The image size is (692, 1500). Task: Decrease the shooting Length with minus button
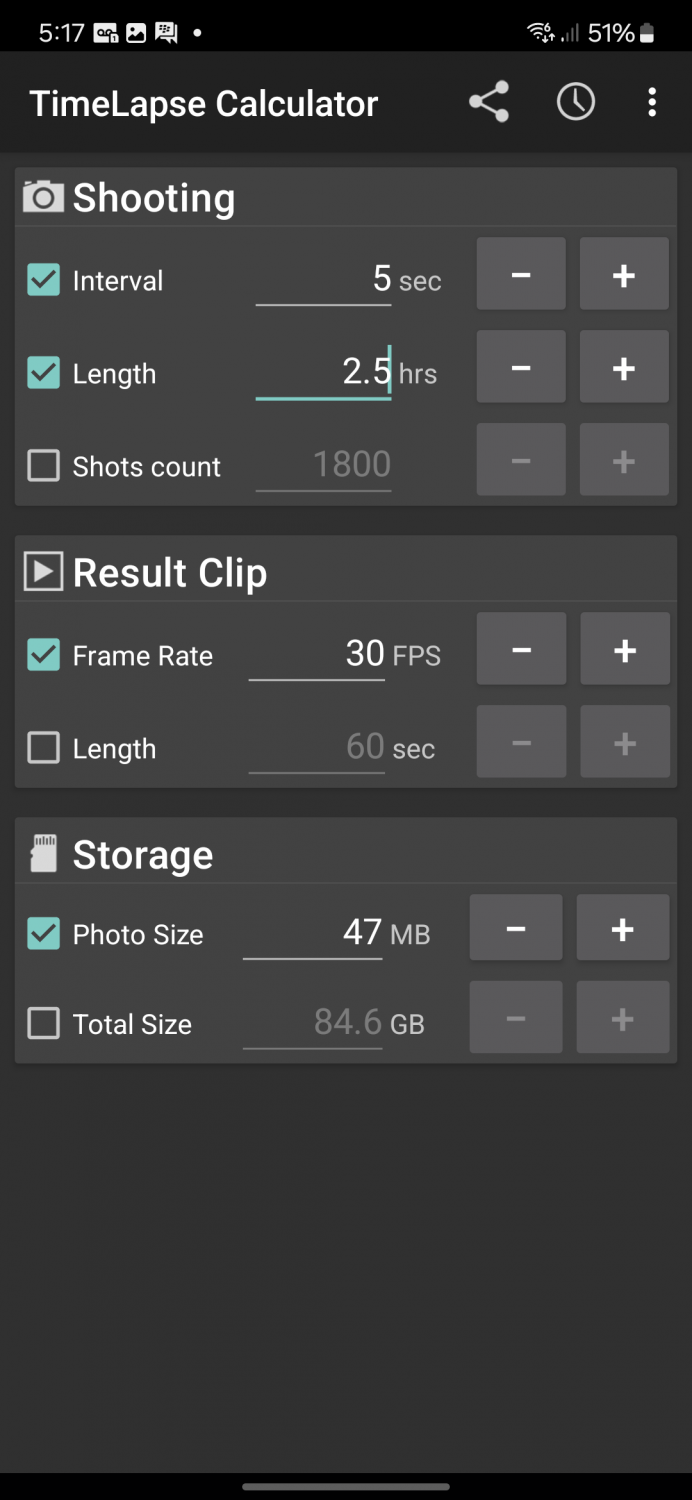pos(520,366)
